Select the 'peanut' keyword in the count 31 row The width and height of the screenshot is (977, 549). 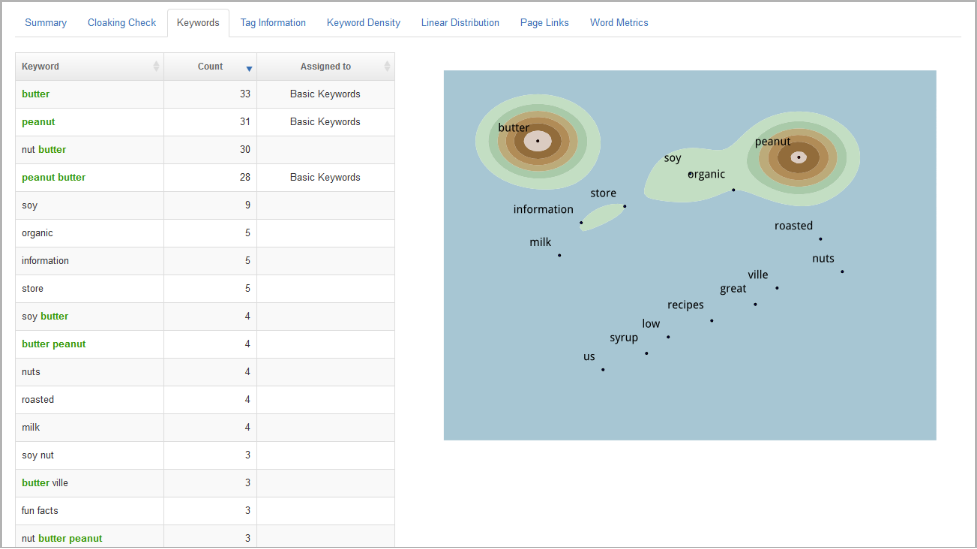point(38,122)
